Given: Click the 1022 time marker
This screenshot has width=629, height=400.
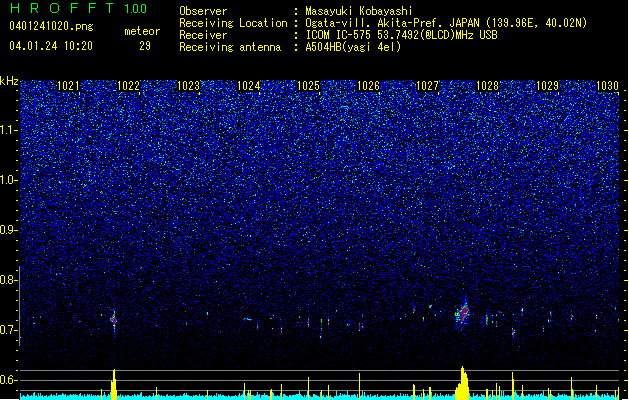Looking at the screenshot, I should click(128, 86).
